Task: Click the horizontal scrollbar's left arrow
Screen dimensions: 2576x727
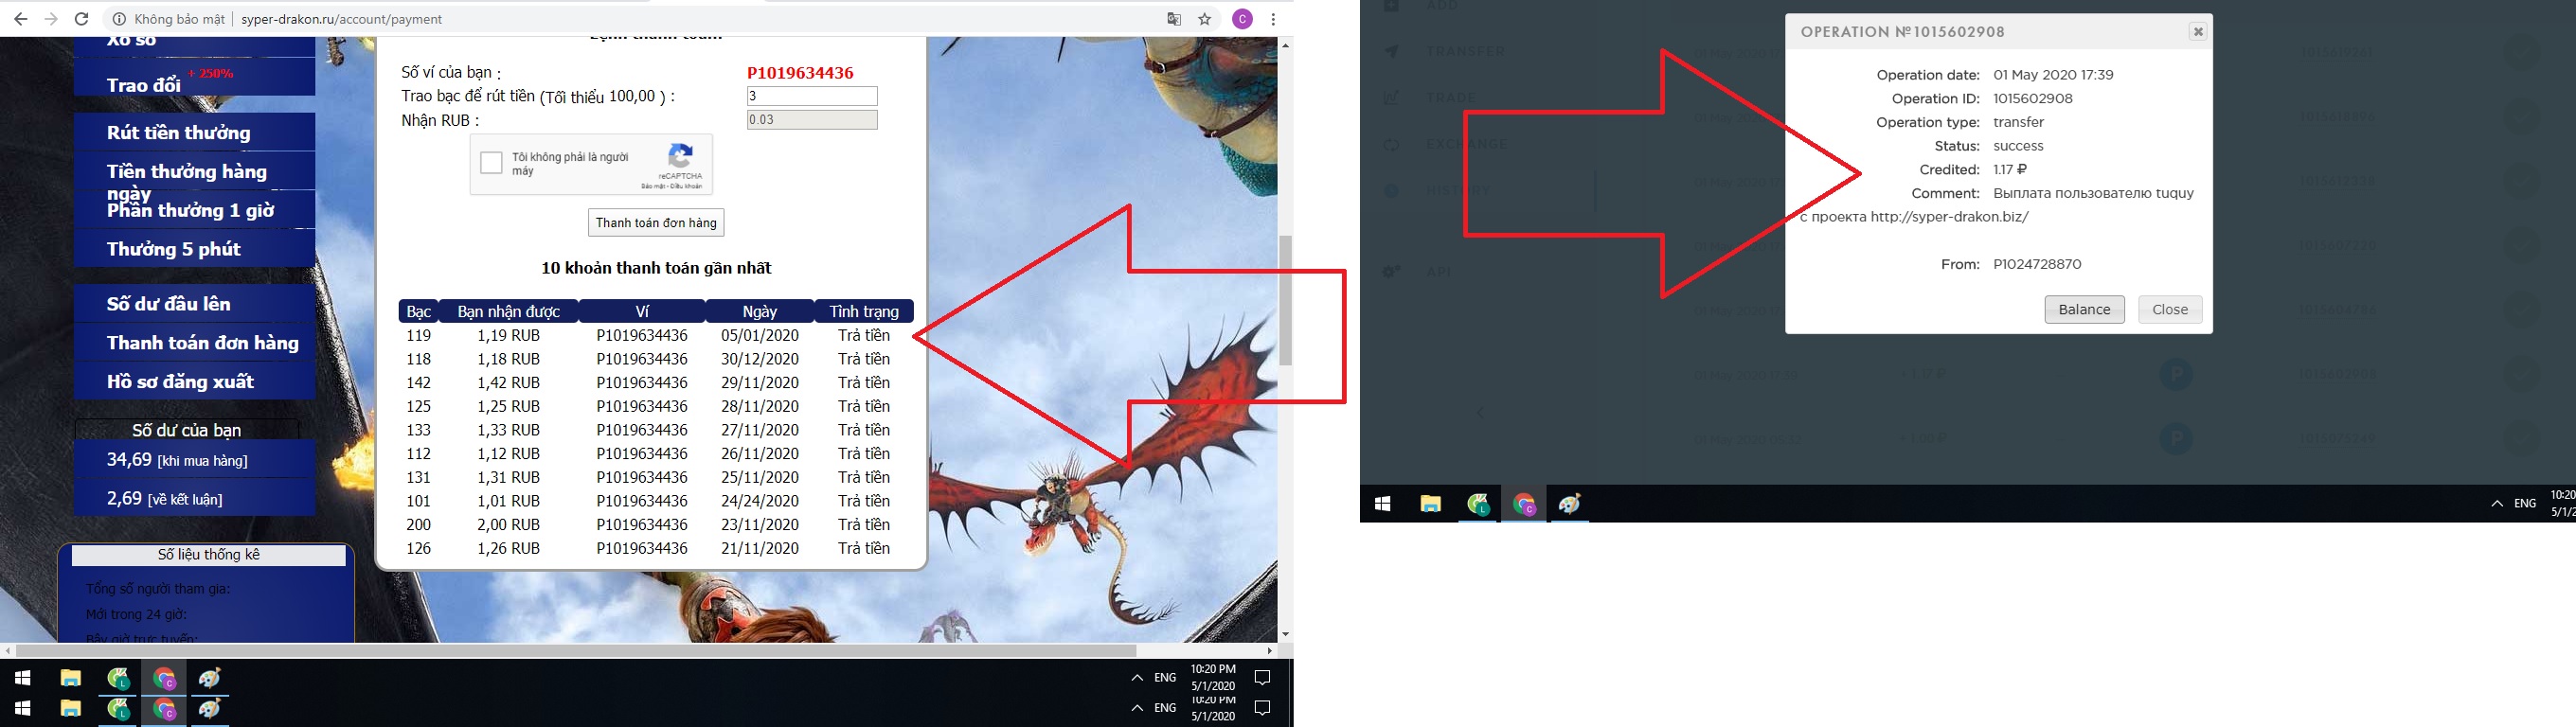Action: 8,650
